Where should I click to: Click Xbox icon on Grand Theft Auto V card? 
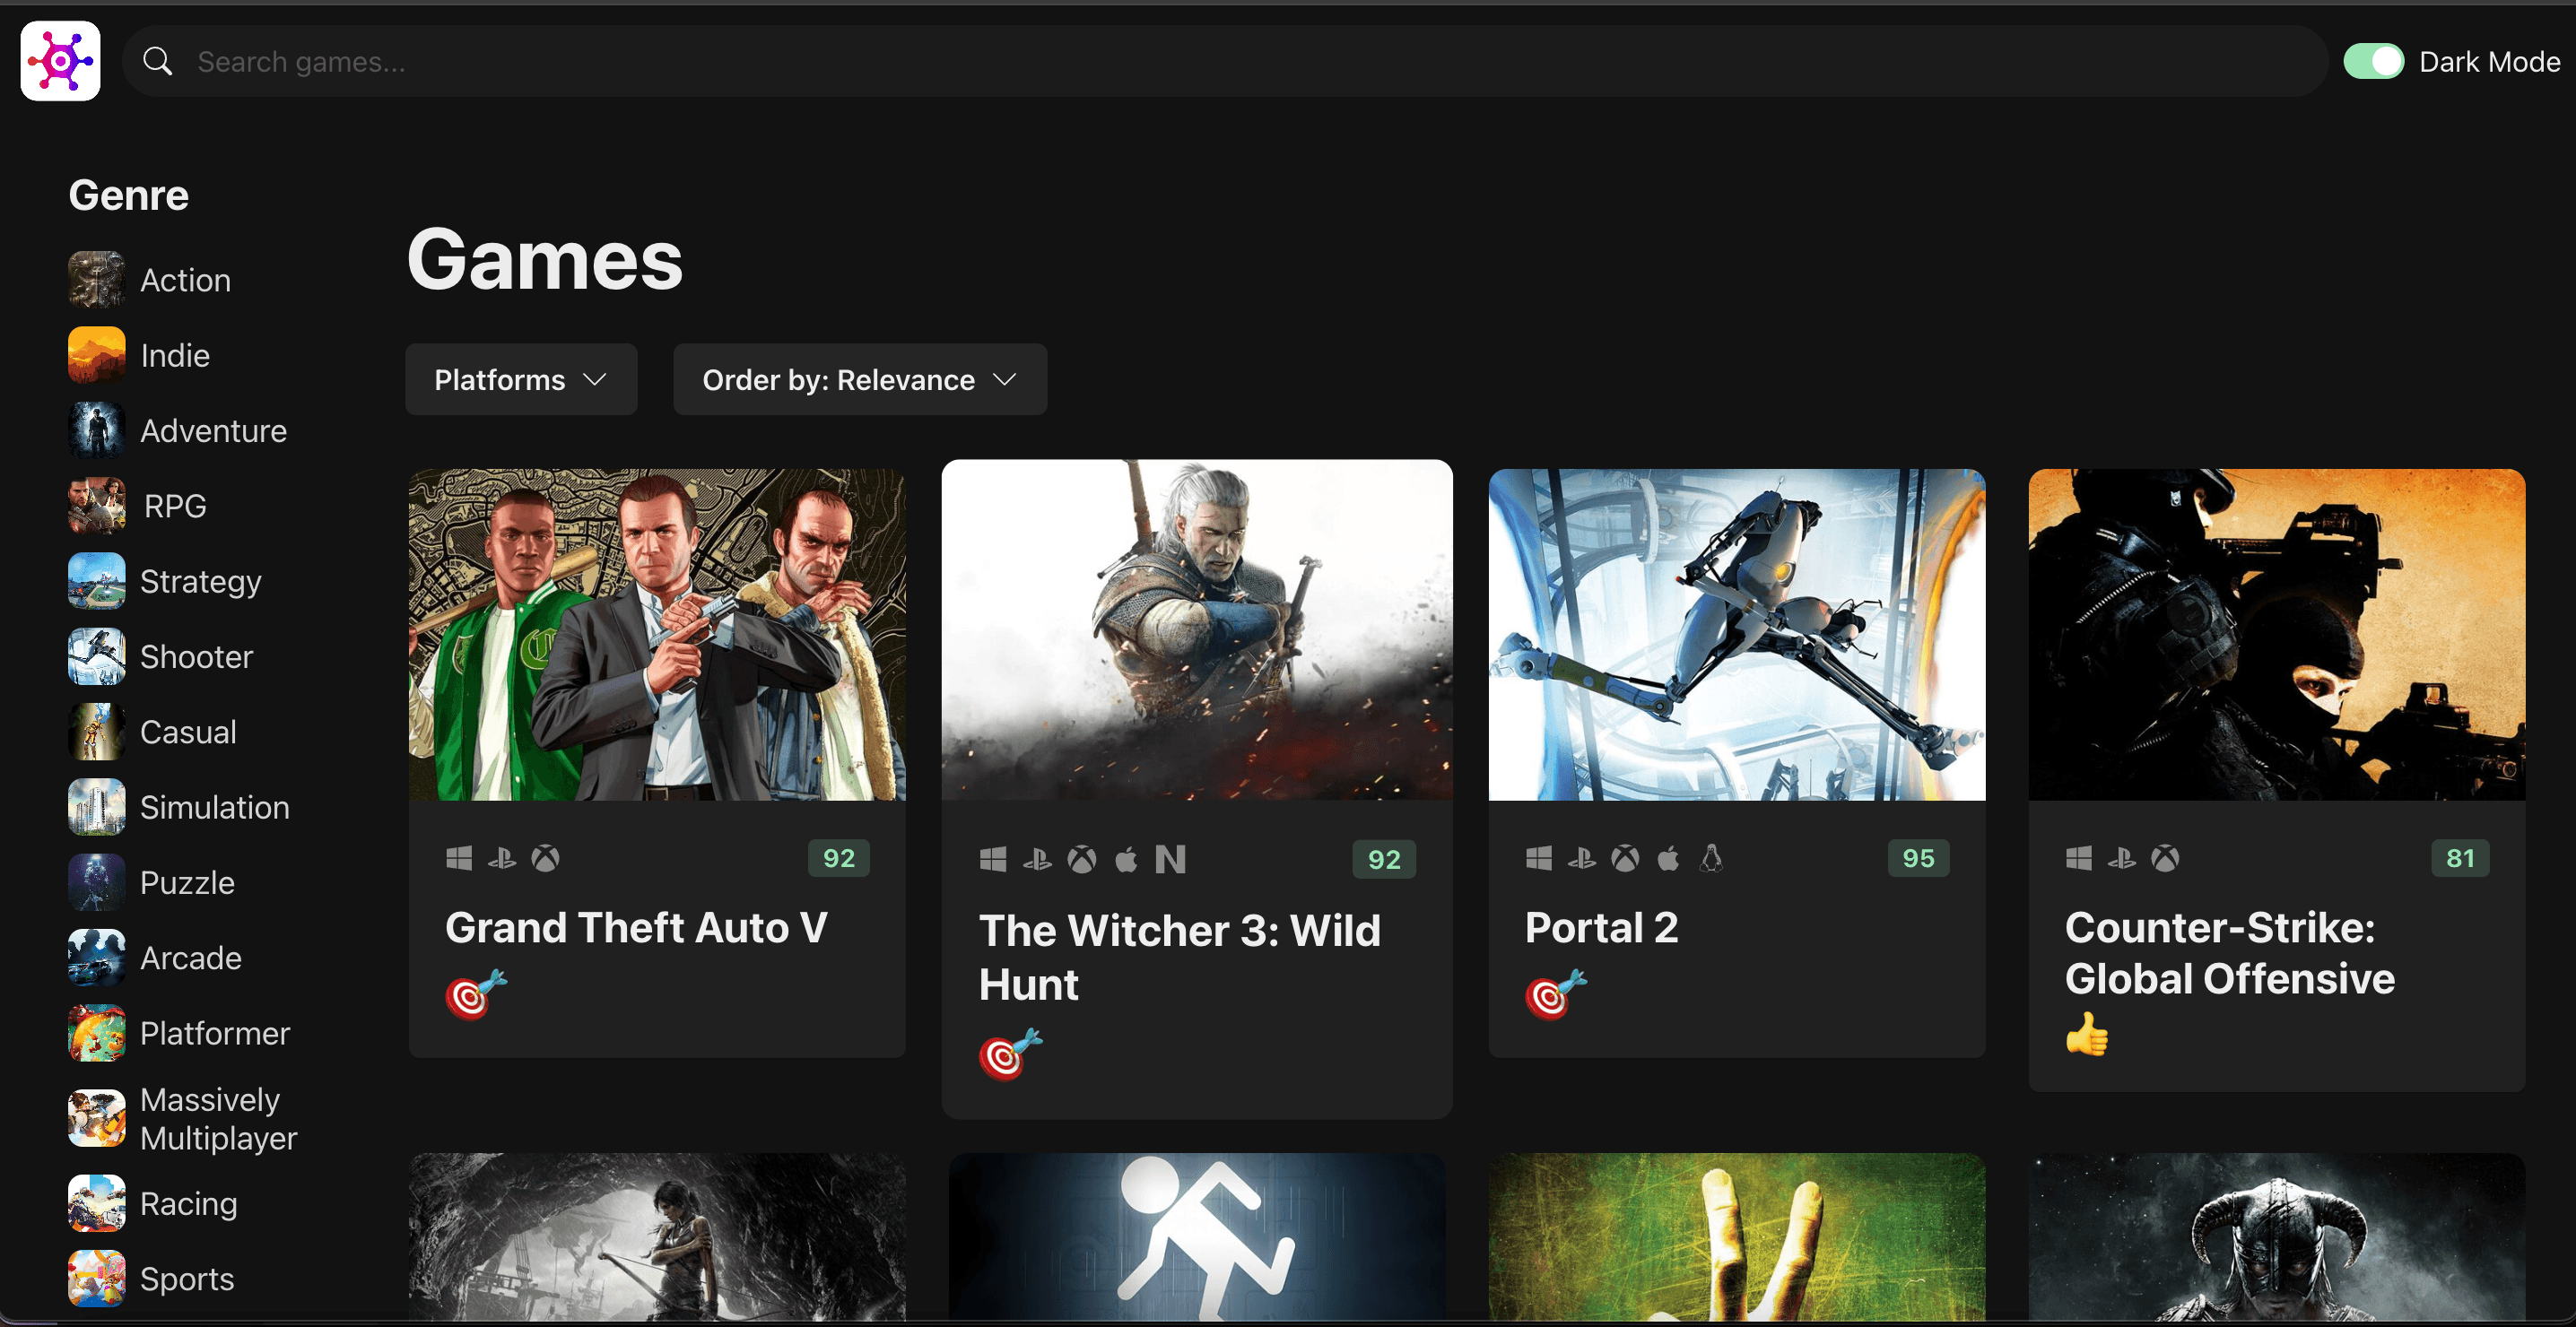pos(545,858)
